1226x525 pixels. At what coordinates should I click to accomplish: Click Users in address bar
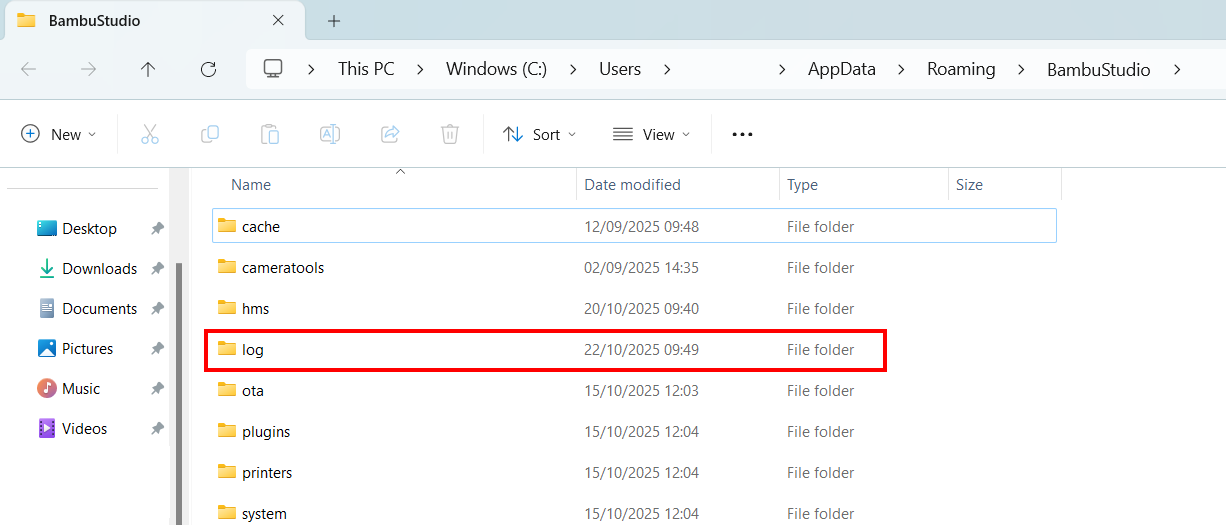[x=620, y=69]
